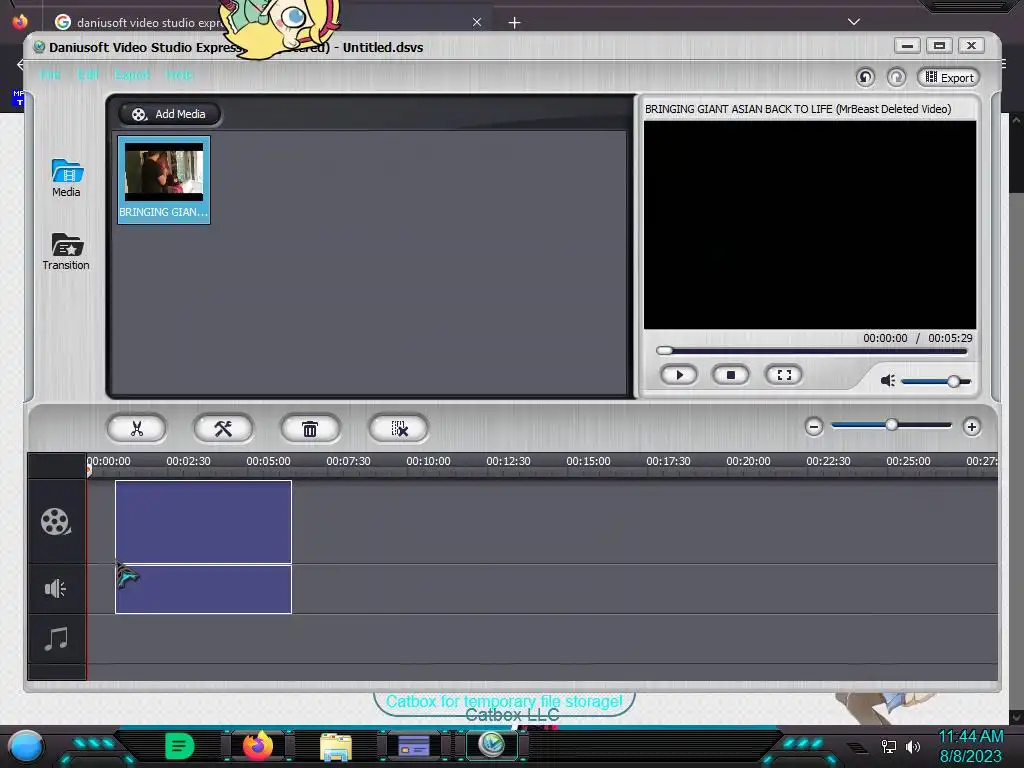
Task: Click the music track note icon
Action: point(56,639)
